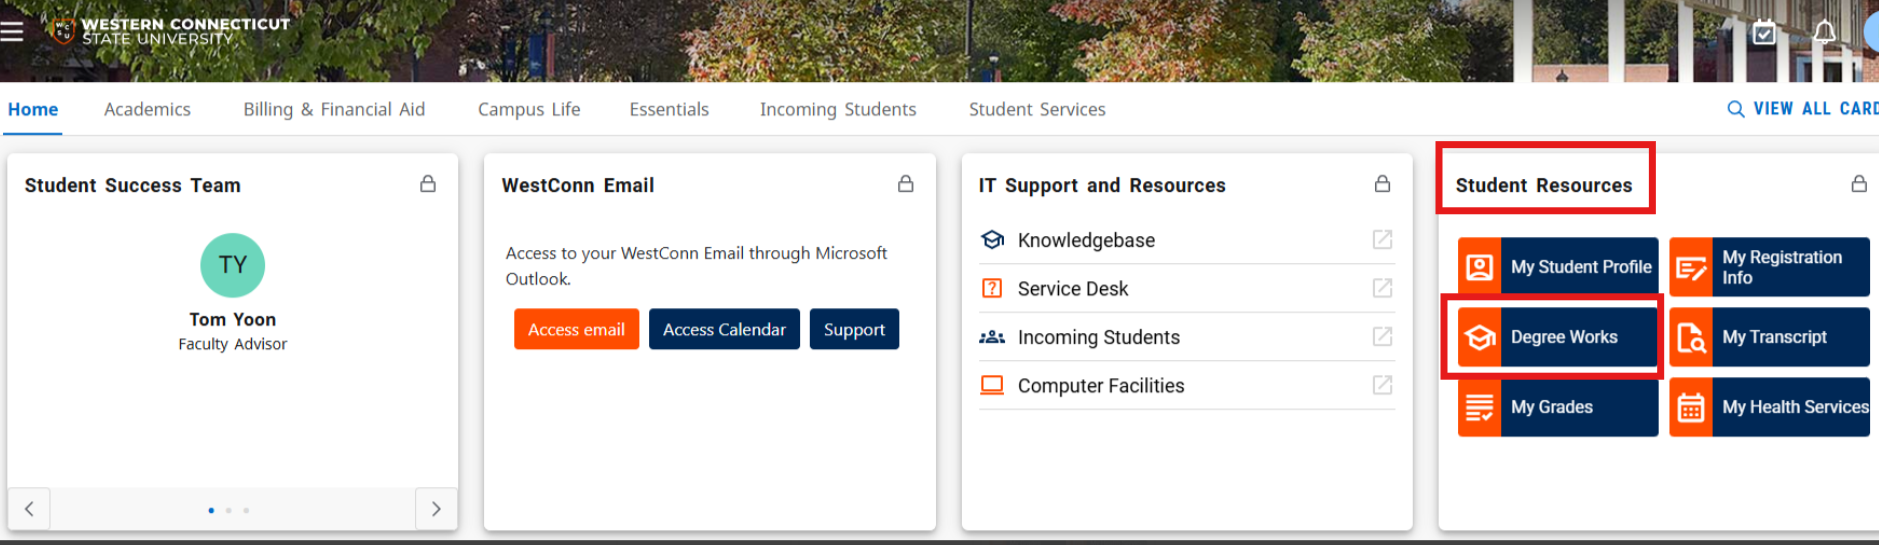Click the Computer Facilities external link icon
This screenshot has width=1879, height=545.
click(1382, 385)
